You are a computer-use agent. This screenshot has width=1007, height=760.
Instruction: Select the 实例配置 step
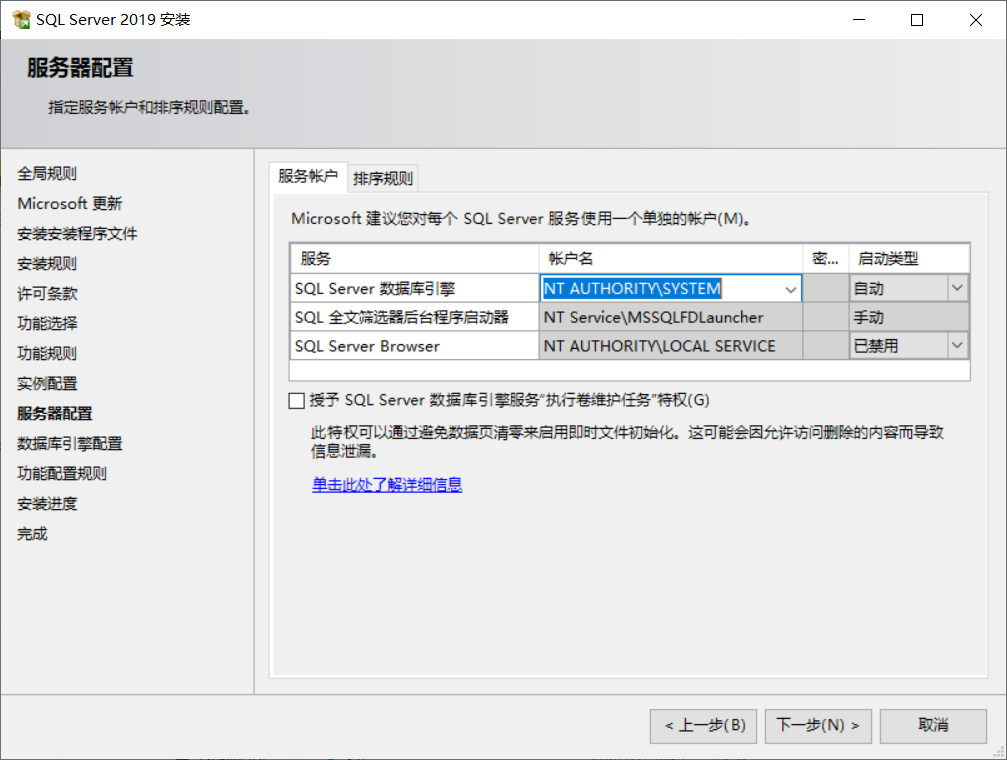47,384
